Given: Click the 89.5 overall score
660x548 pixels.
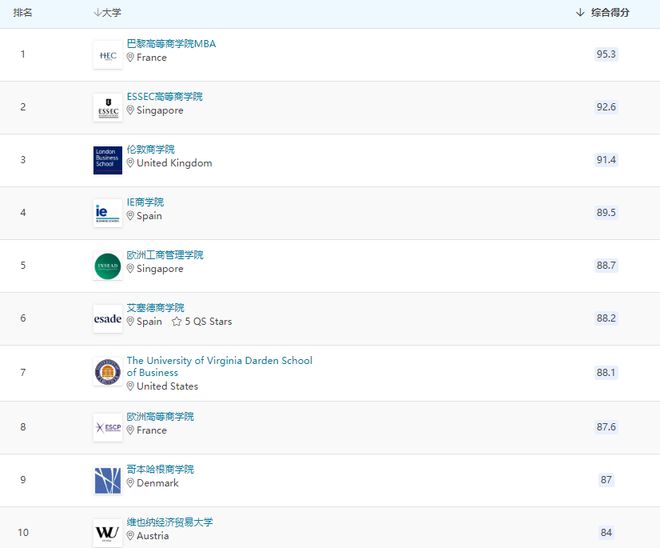Looking at the screenshot, I should click(x=606, y=212).
